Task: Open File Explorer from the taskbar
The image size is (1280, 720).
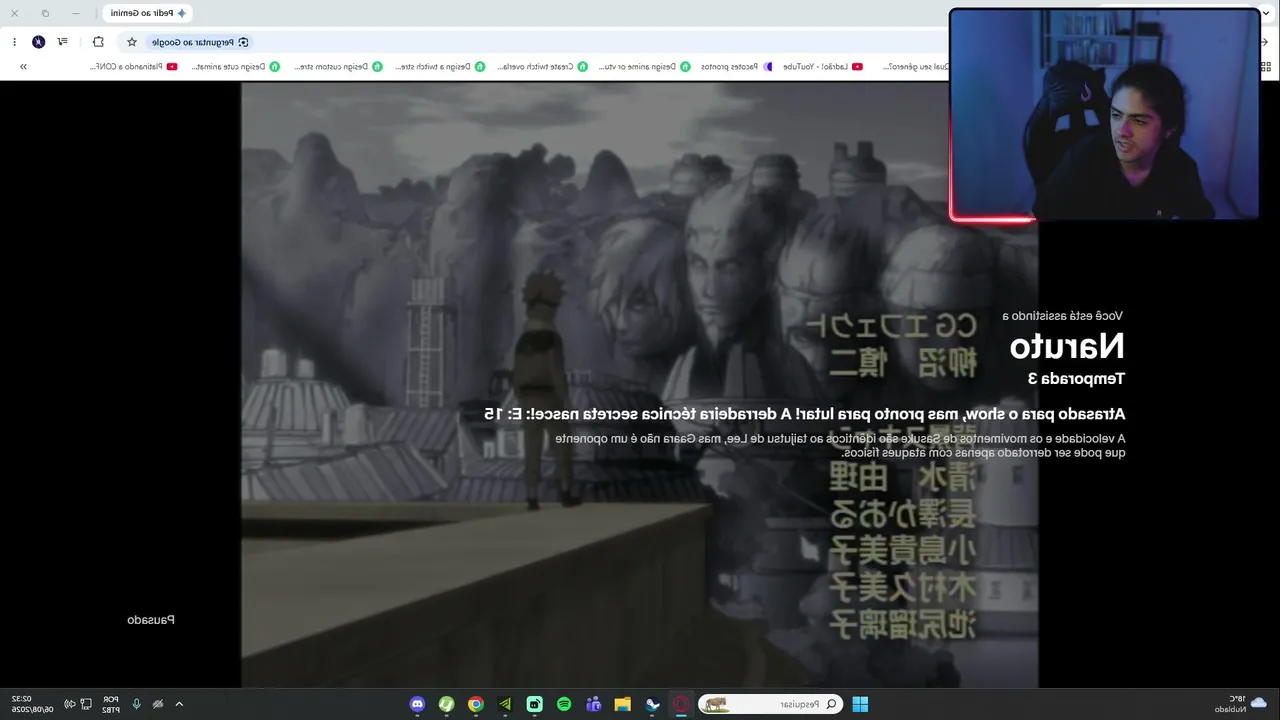Action: coord(622,704)
